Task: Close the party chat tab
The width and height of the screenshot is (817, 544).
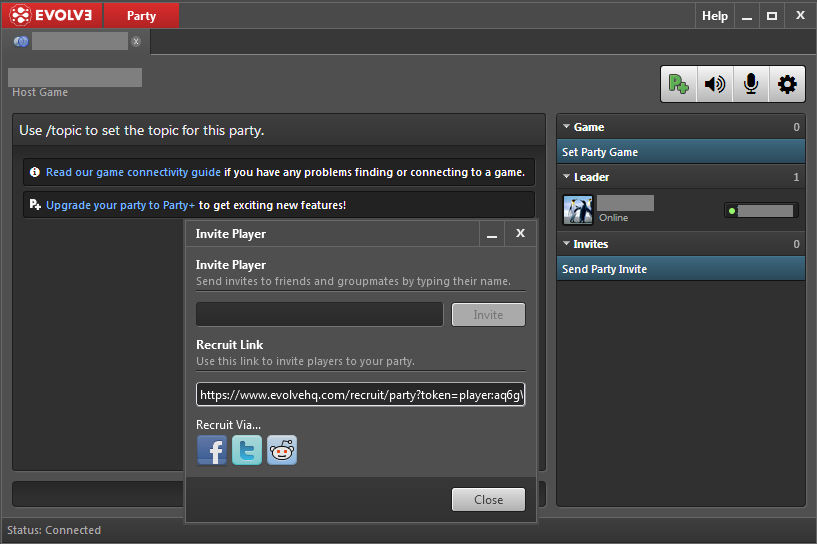Action: (136, 42)
